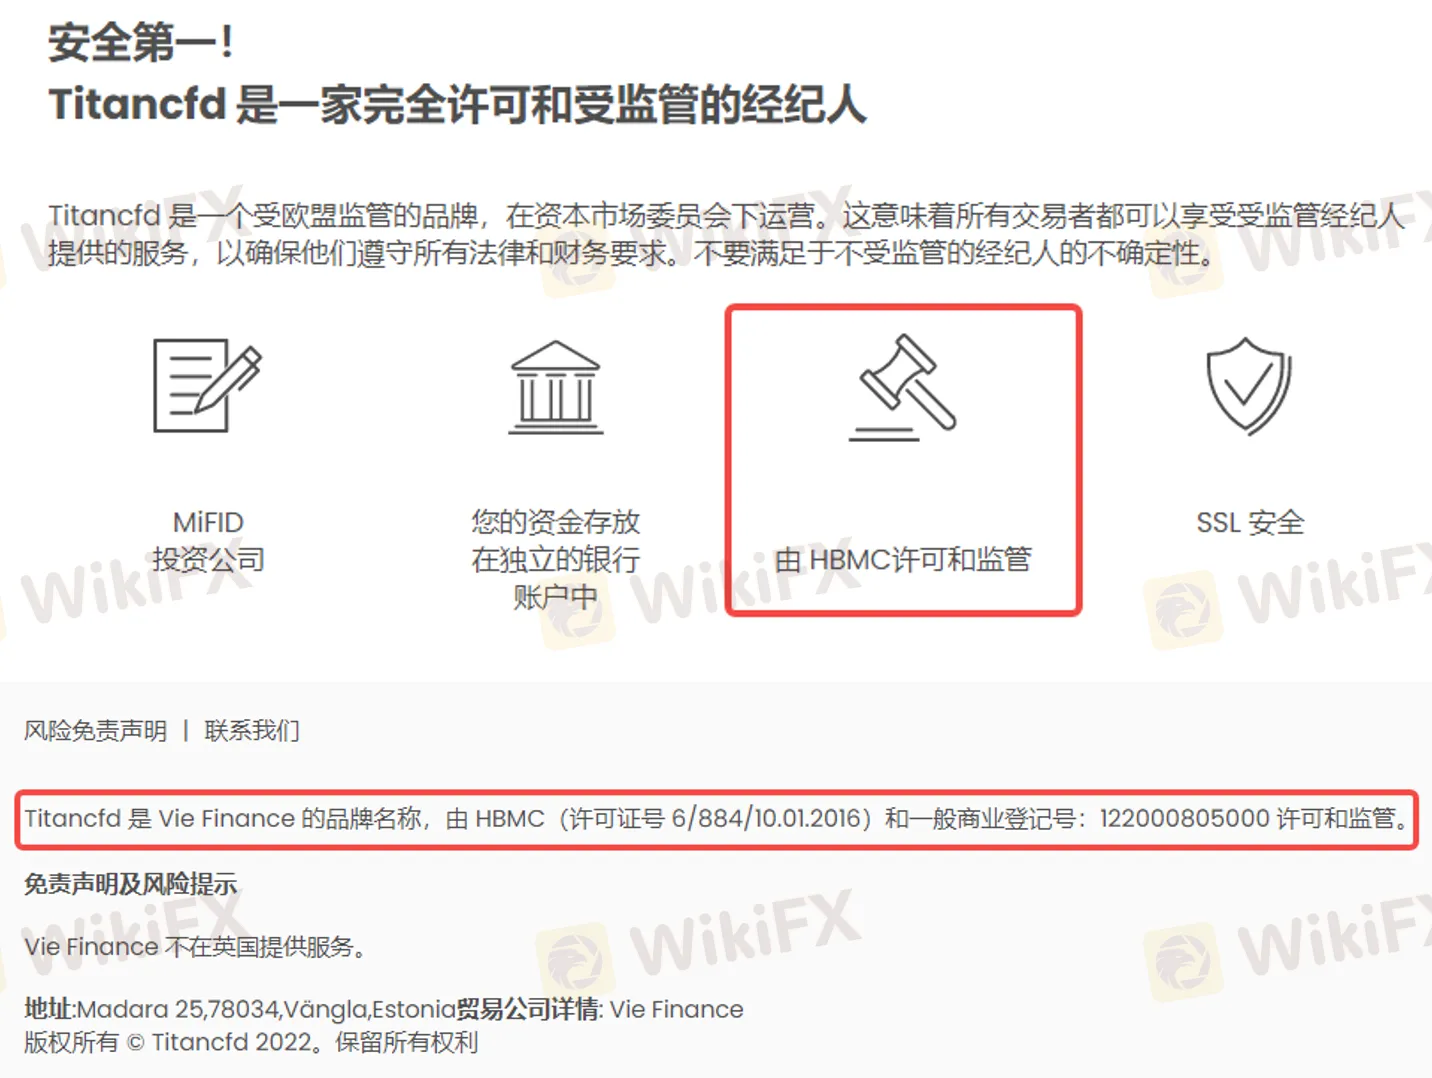The image size is (1432, 1078).
Task: Open the 风险免责声明 link
Action: pos(96,731)
